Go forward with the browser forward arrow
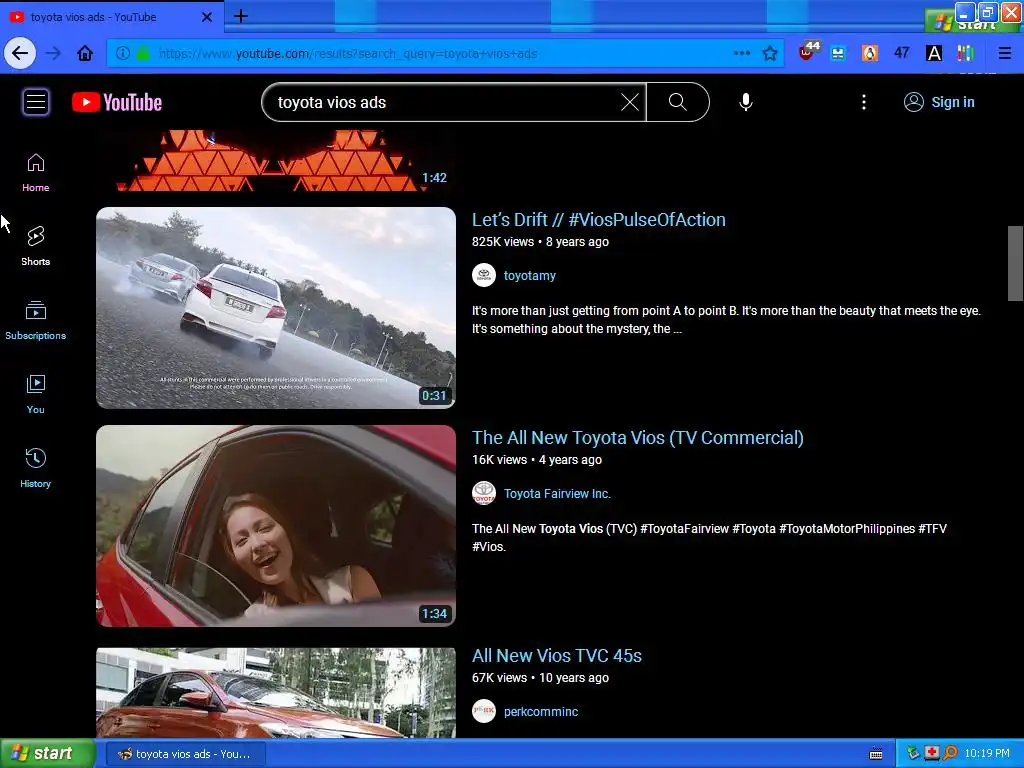1024x768 pixels. [x=53, y=54]
